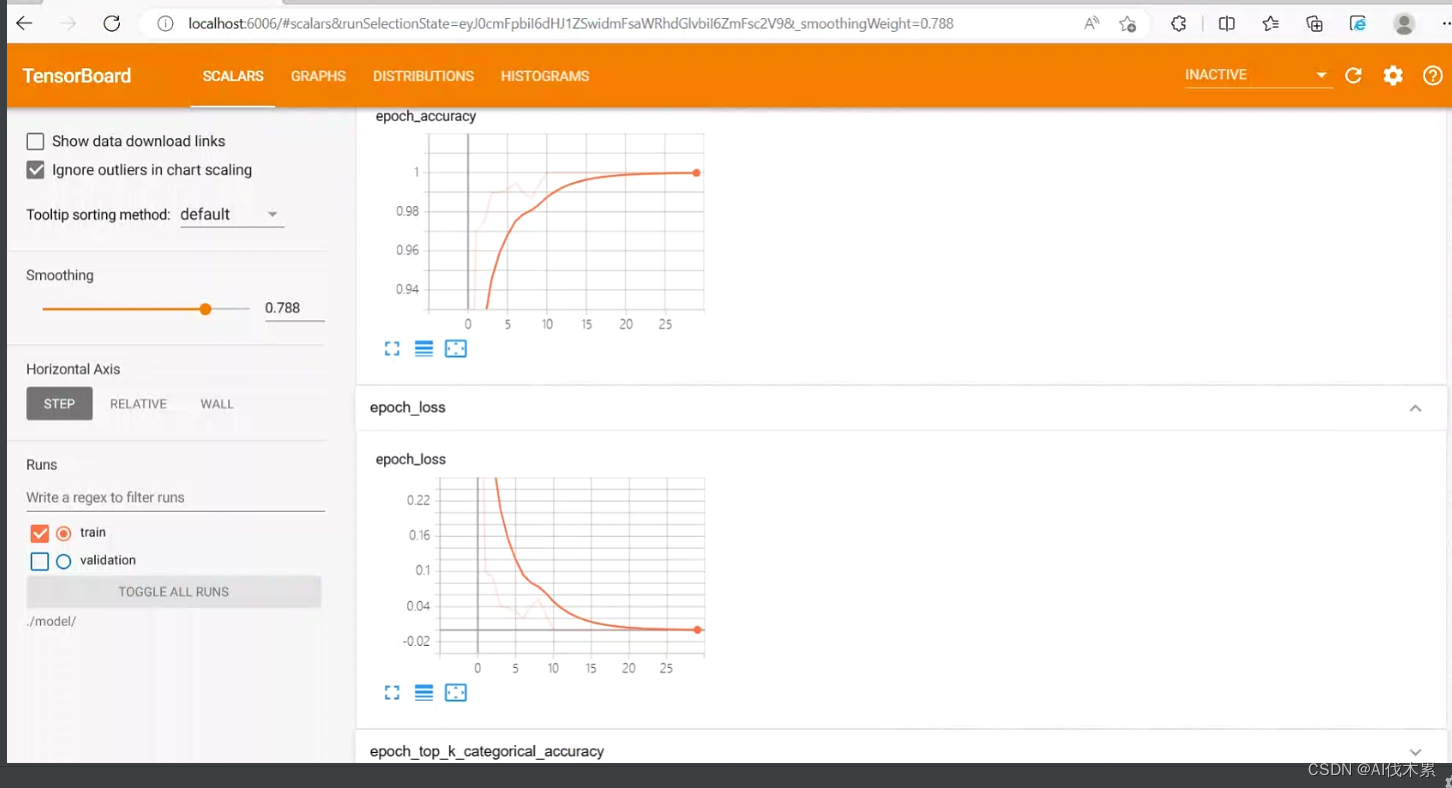Open the browser profile avatar
This screenshot has height=788, width=1452.
[1404, 23]
